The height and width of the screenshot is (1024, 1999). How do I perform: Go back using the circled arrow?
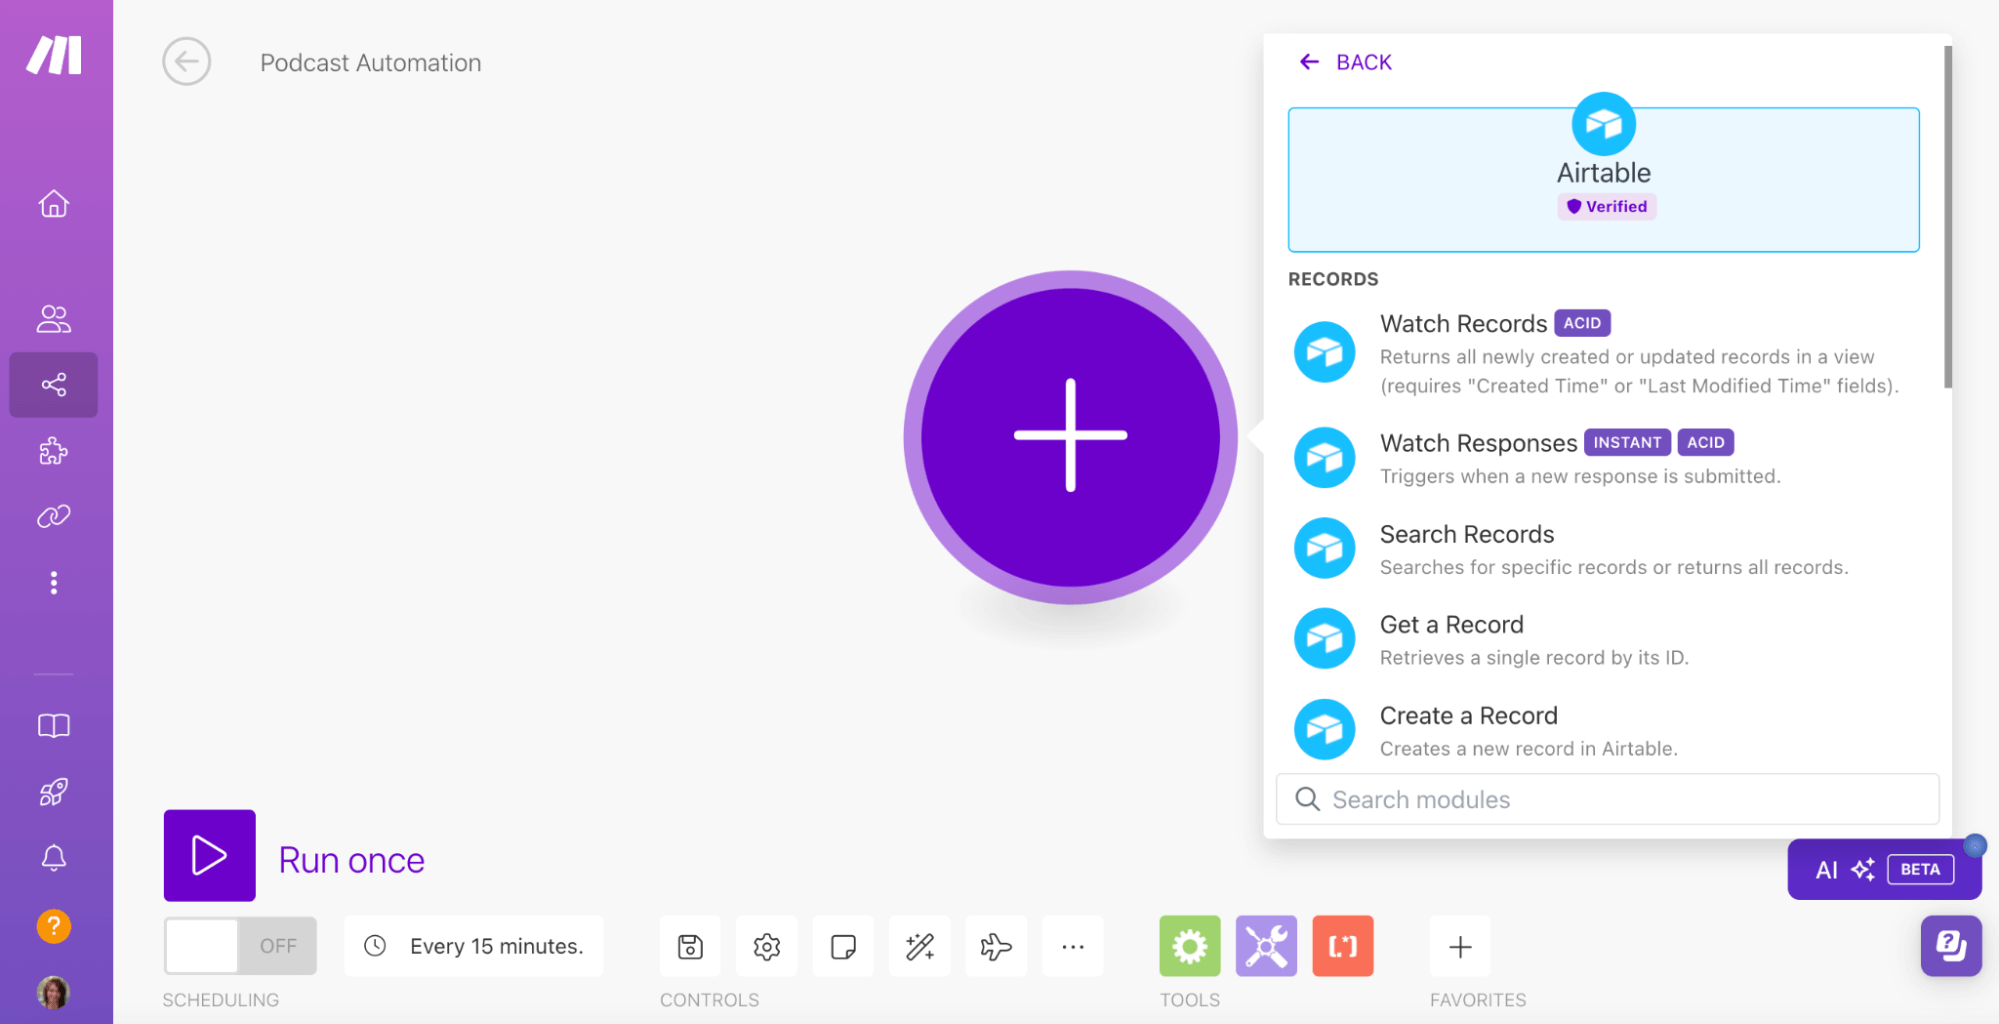[x=187, y=62]
